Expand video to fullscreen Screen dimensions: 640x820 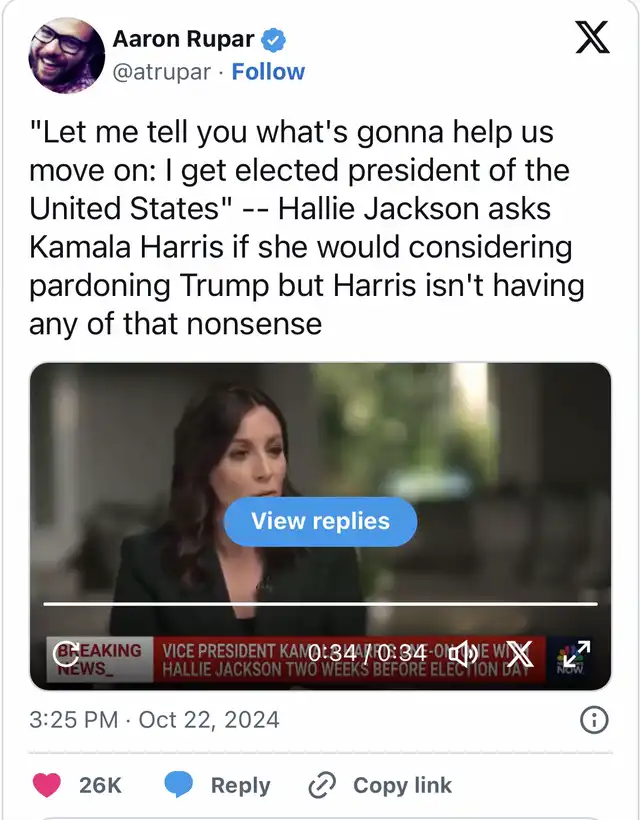[577, 653]
